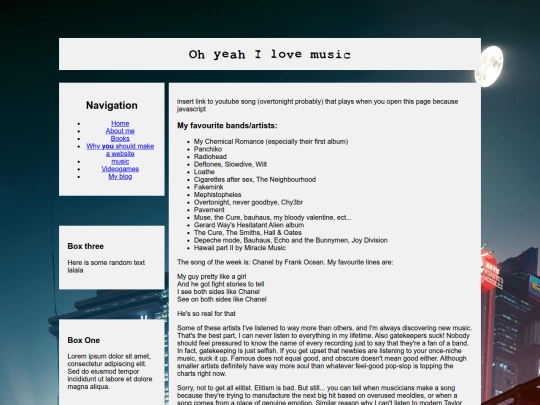The image size is (540, 405).
Task: Click the Pavement list item
Action: coord(209,210)
